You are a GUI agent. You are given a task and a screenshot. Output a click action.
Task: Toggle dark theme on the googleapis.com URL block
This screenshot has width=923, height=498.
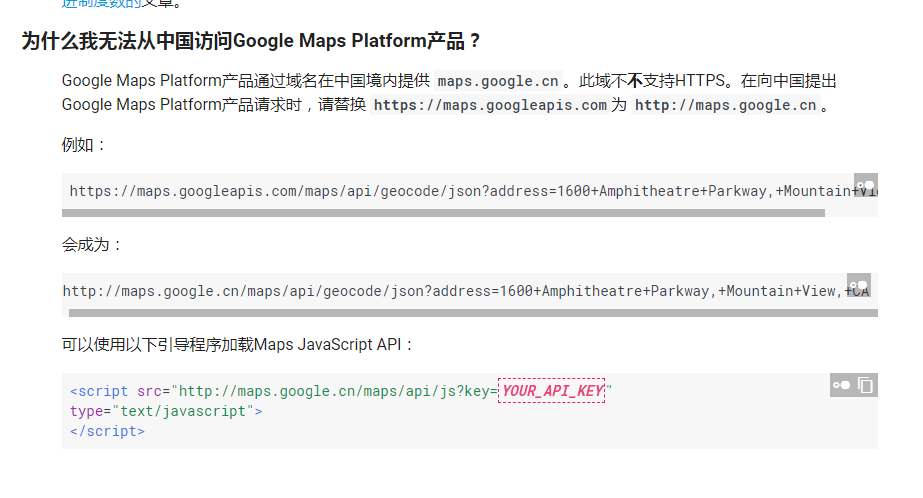click(x=866, y=185)
